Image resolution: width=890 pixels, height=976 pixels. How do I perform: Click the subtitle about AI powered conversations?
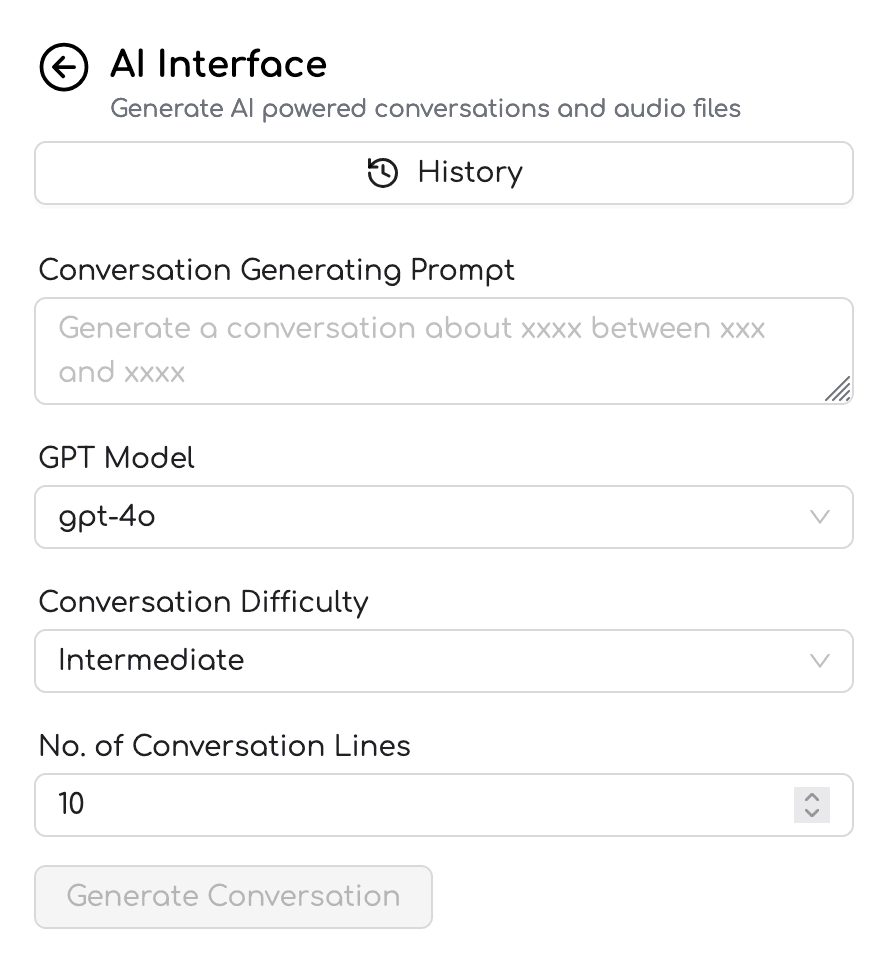tap(425, 108)
